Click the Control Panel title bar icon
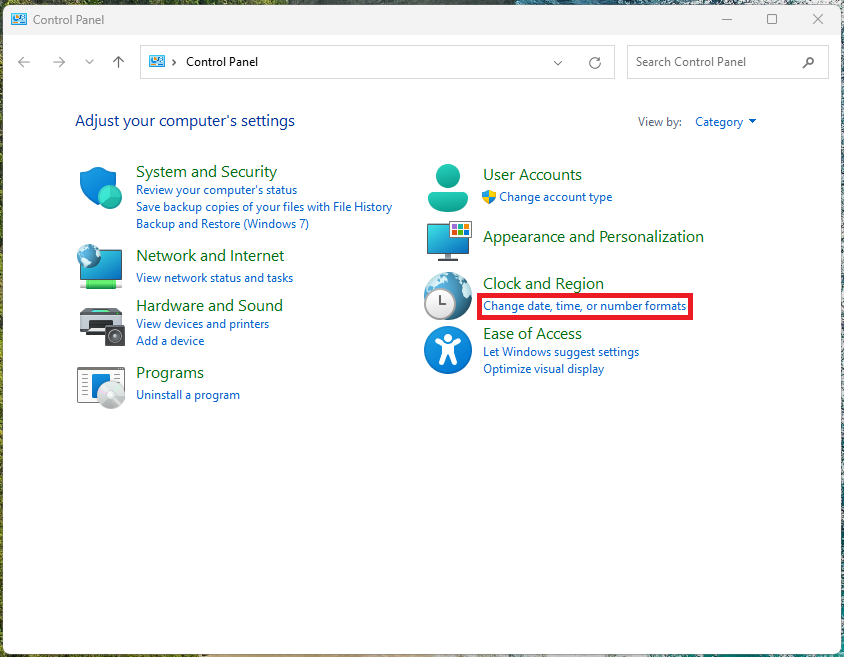The height and width of the screenshot is (657, 844). point(19,19)
